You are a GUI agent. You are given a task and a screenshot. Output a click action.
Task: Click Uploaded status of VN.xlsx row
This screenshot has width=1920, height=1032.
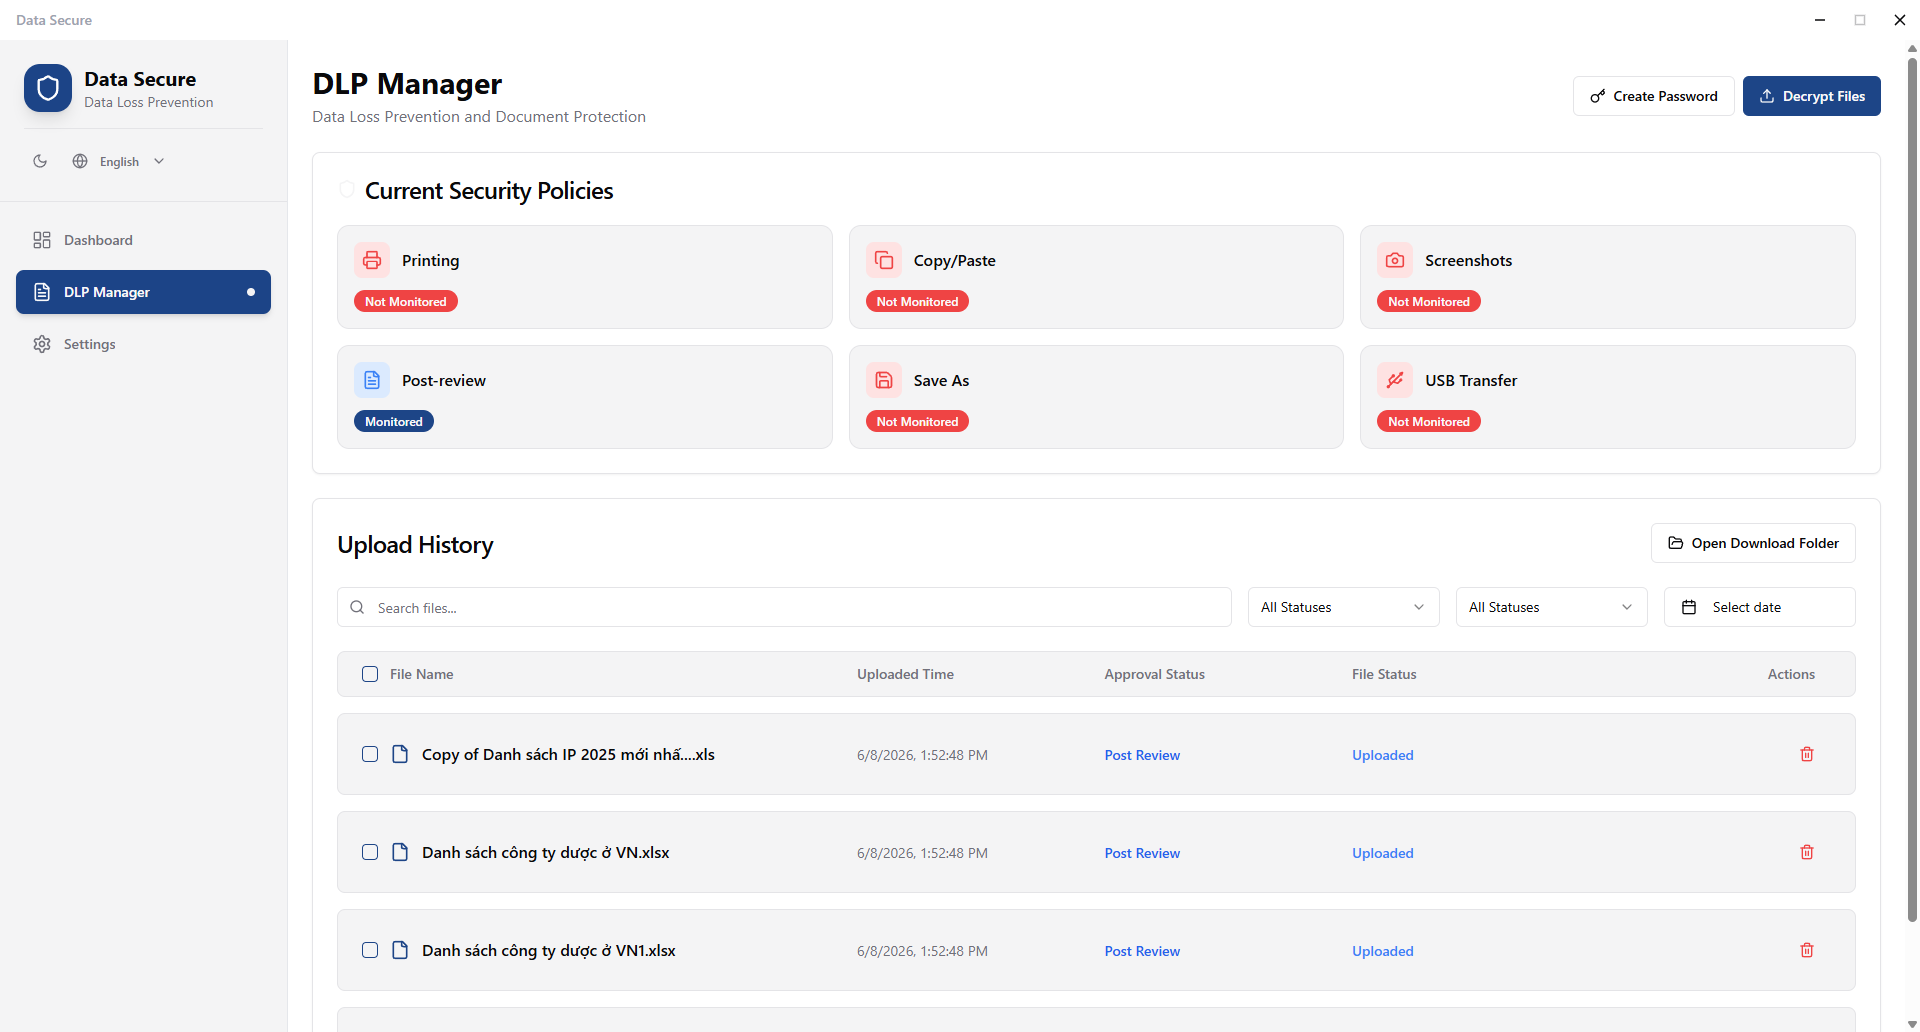(1382, 853)
